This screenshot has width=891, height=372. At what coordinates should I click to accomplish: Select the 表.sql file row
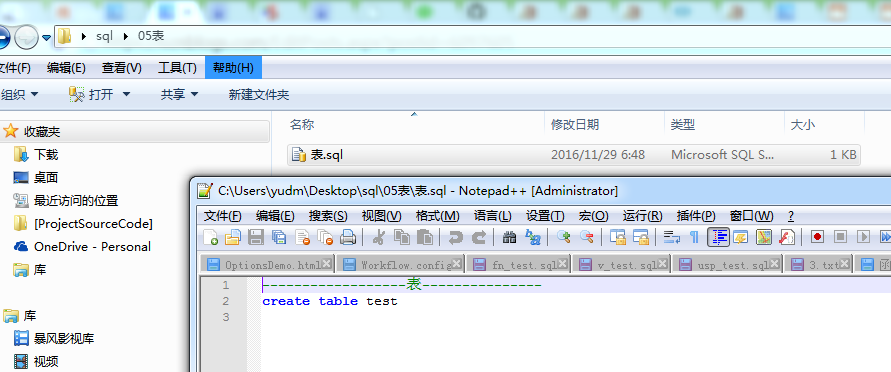(x=574, y=154)
